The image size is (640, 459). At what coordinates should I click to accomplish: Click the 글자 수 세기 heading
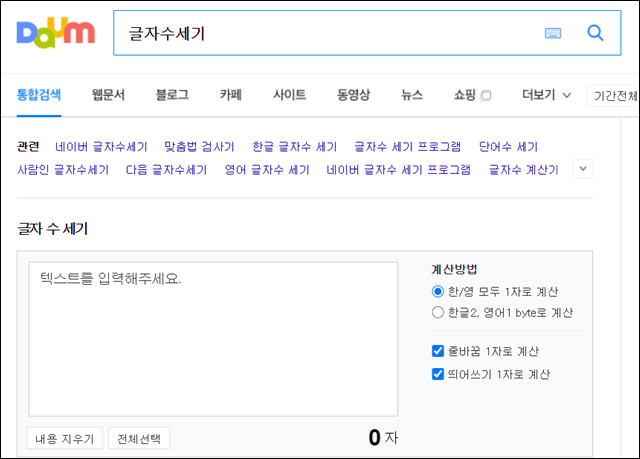(x=52, y=228)
